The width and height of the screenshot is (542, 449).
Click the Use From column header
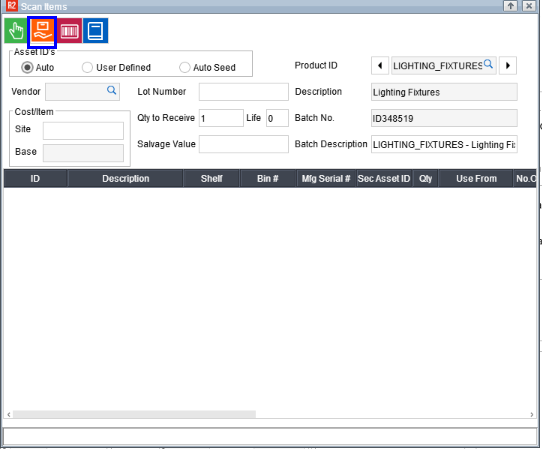point(476,178)
